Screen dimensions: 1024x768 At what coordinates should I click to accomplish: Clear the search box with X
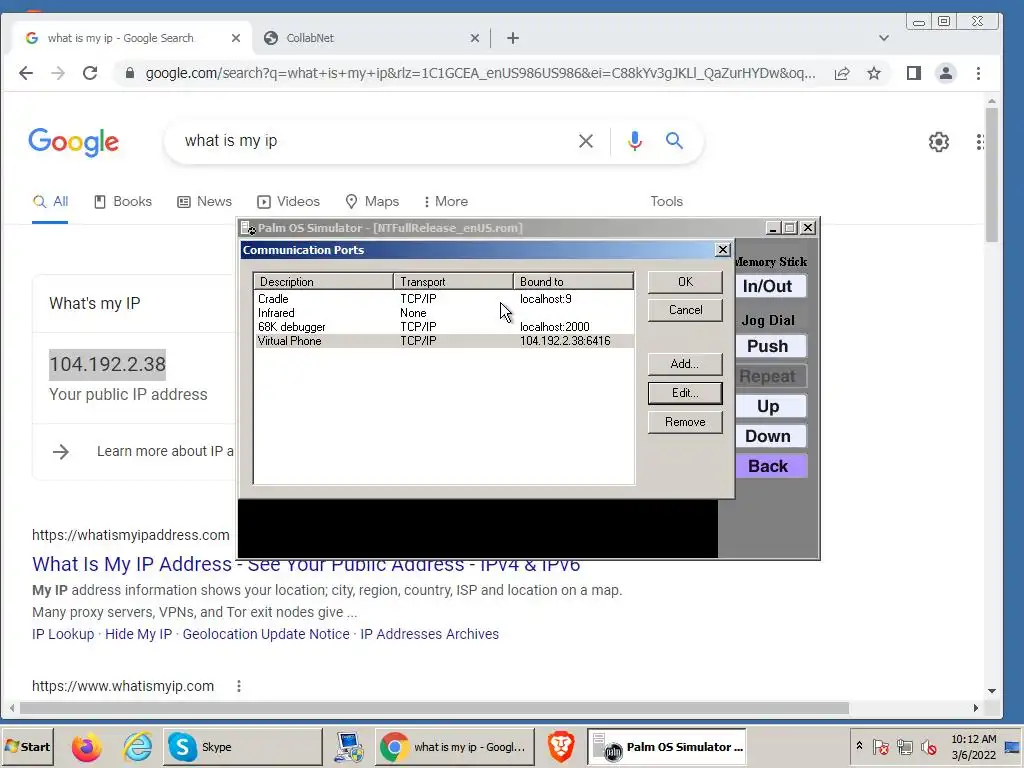586,141
